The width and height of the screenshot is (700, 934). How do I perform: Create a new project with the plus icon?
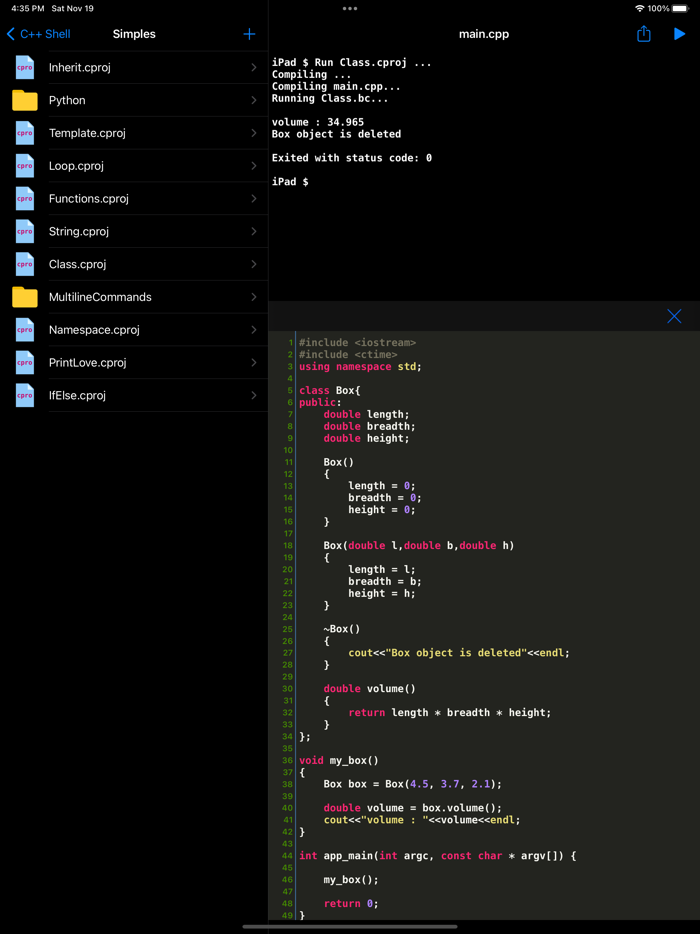pyautogui.click(x=248, y=33)
